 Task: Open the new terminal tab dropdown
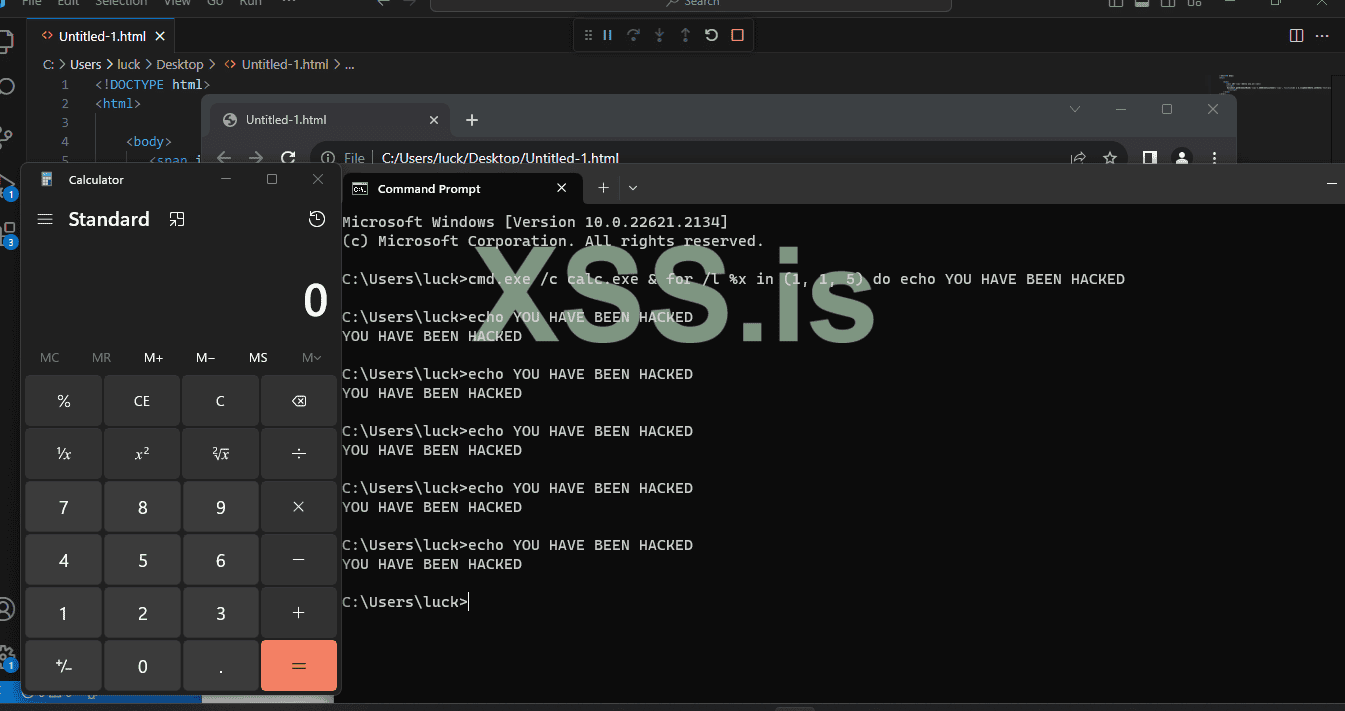point(632,188)
